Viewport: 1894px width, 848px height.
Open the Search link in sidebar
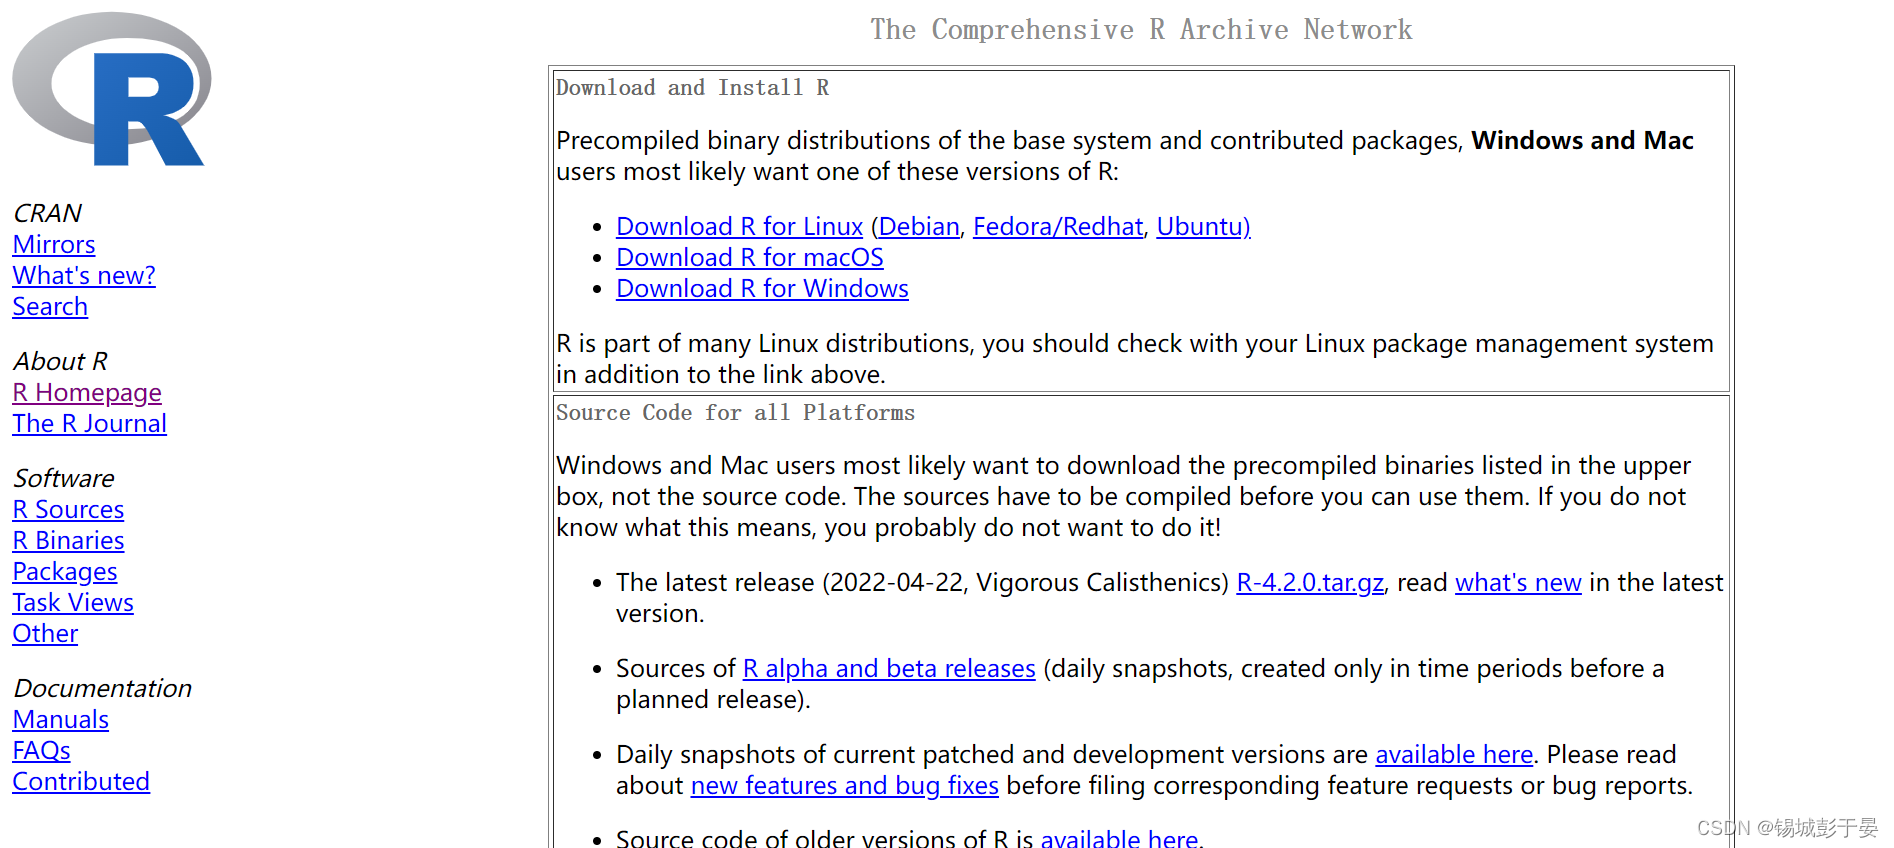point(50,307)
